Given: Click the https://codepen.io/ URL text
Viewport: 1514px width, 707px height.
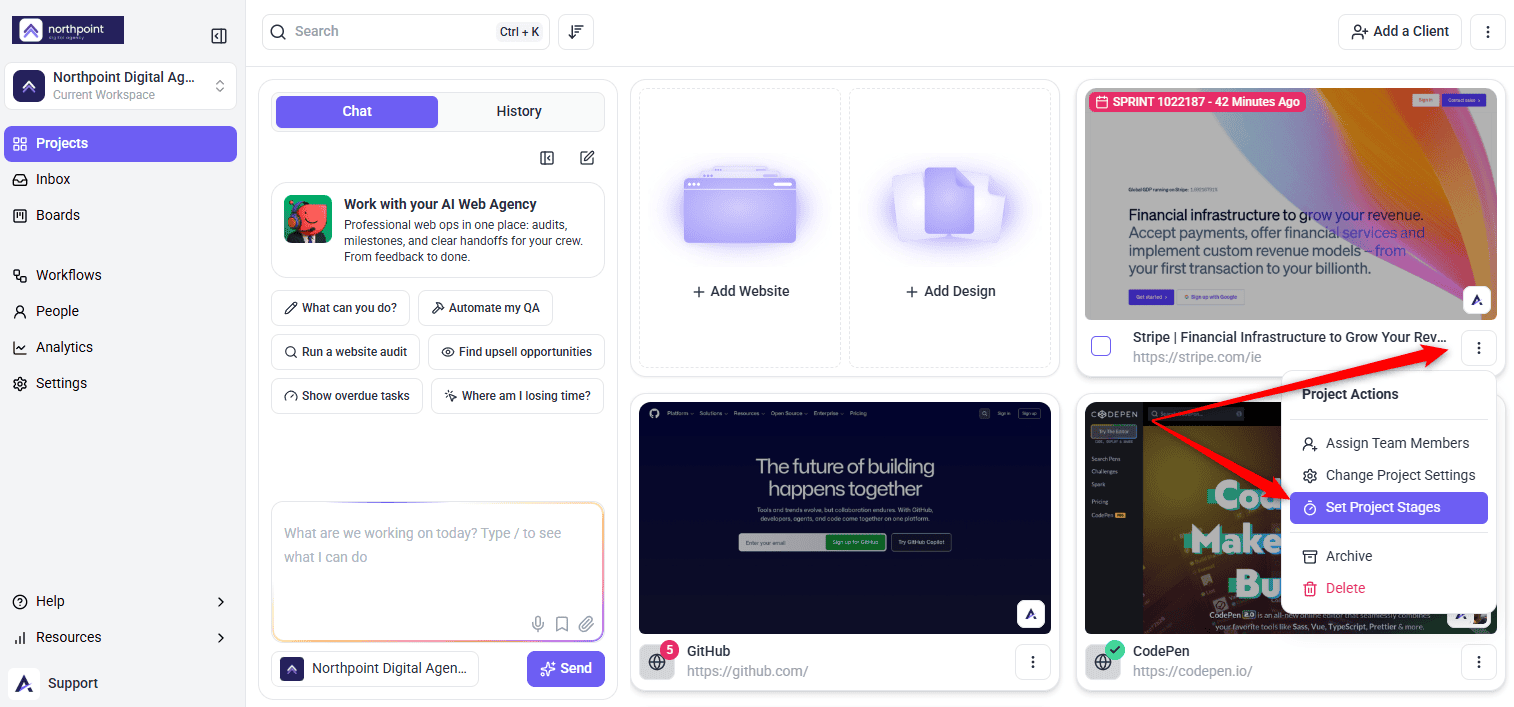Looking at the screenshot, I should coord(1192,671).
